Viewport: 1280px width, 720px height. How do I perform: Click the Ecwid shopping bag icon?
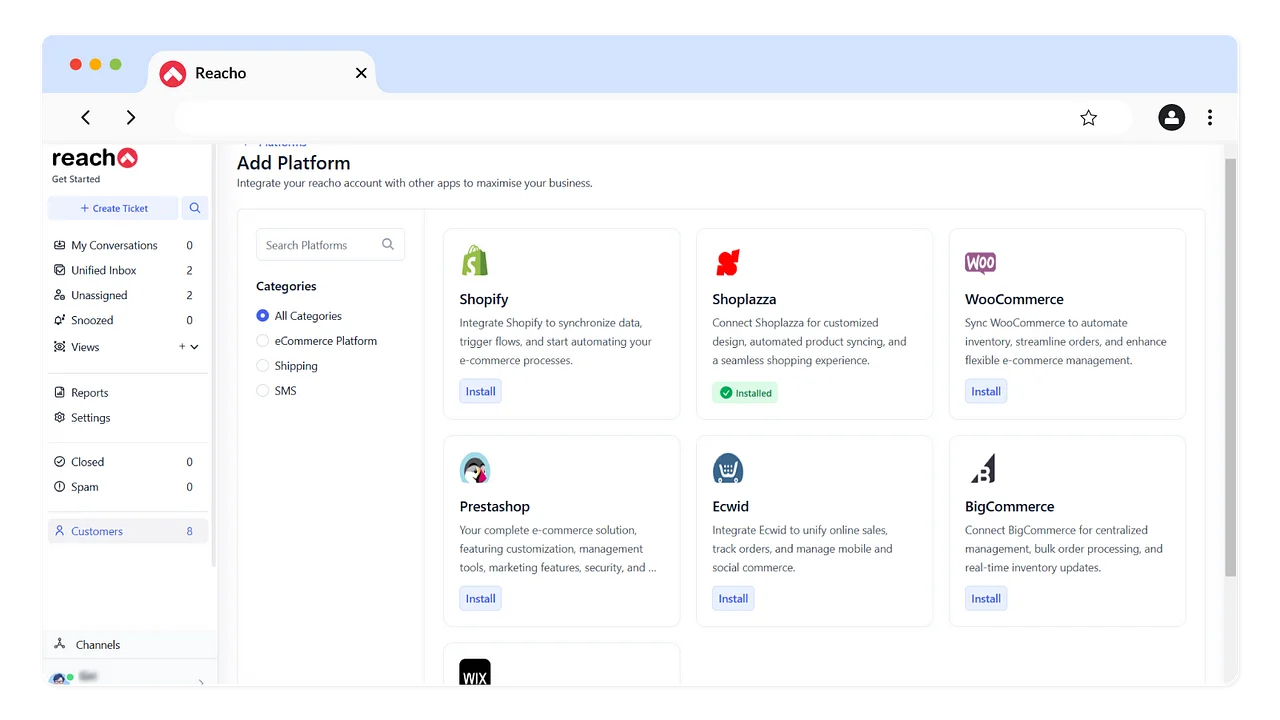point(727,468)
